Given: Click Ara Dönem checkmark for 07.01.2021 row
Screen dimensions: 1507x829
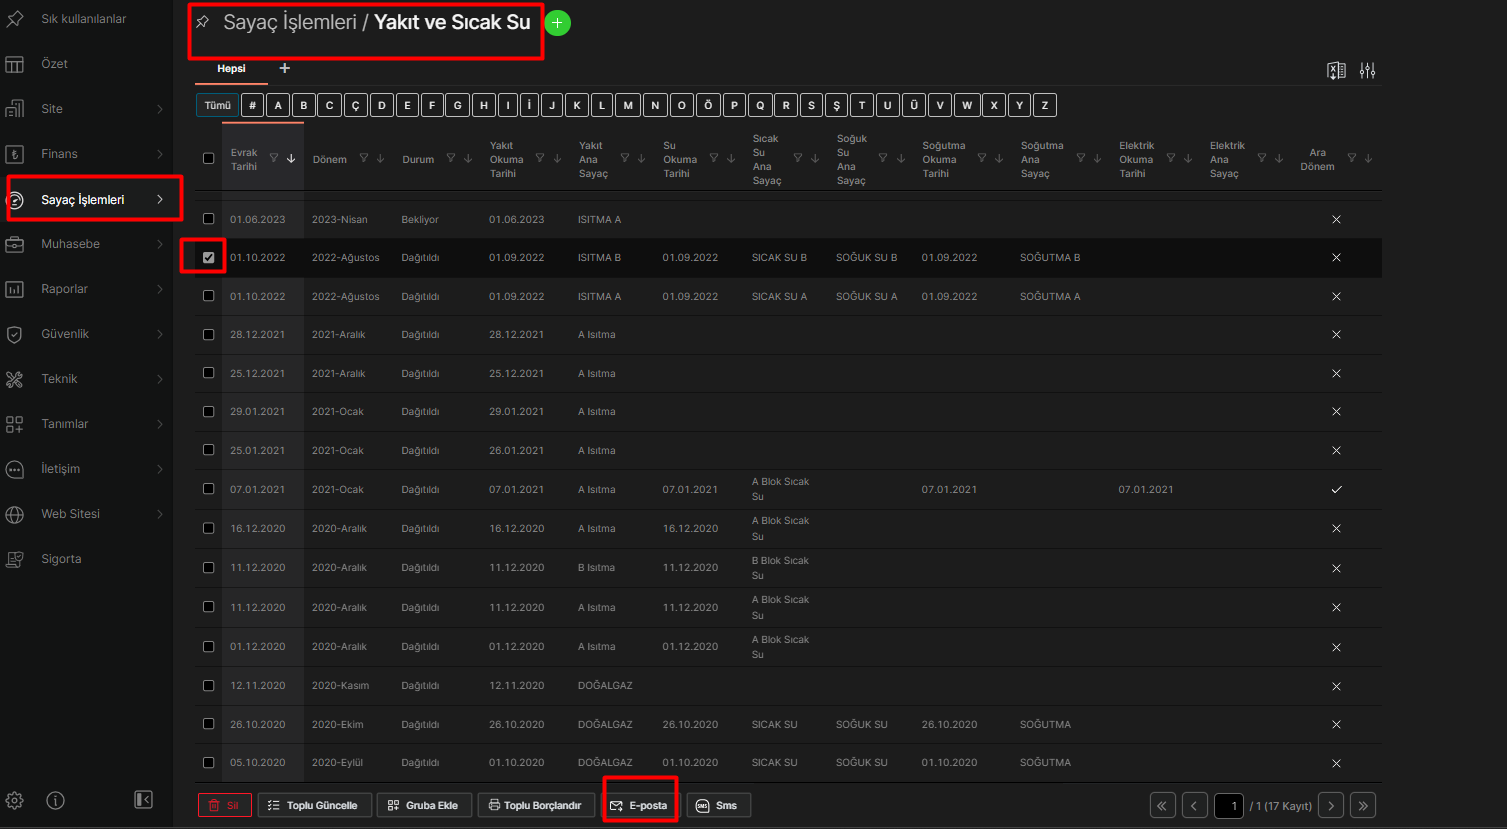Looking at the screenshot, I should pyautogui.click(x=1337, y=489).
